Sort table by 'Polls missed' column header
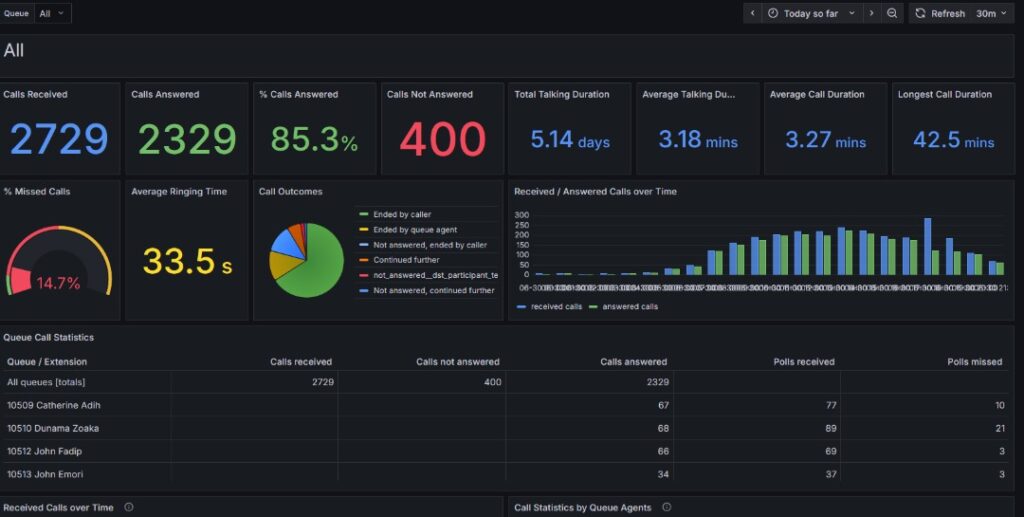 (x=974, y=362)
